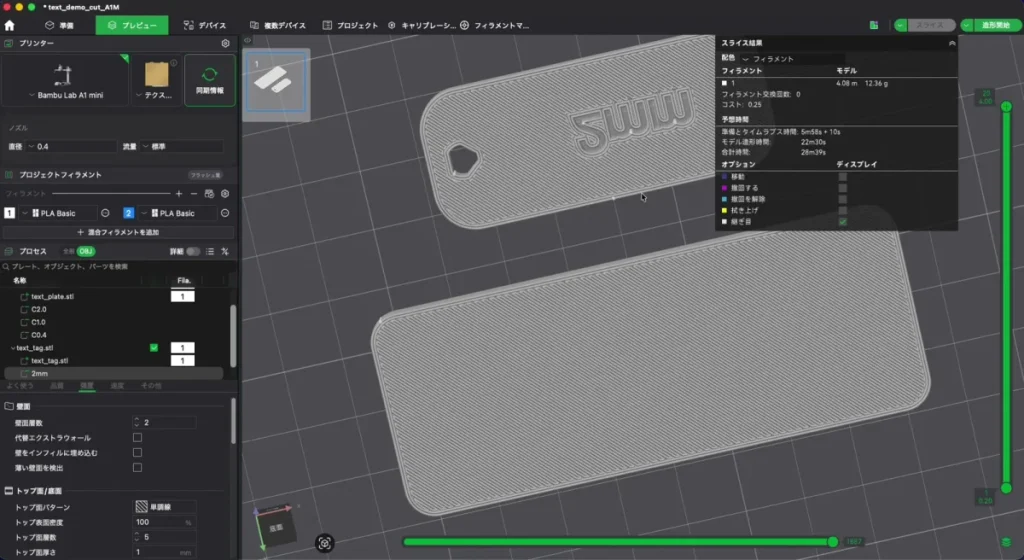Toggle the 詳細 advanced switch

tap(193, 251)
